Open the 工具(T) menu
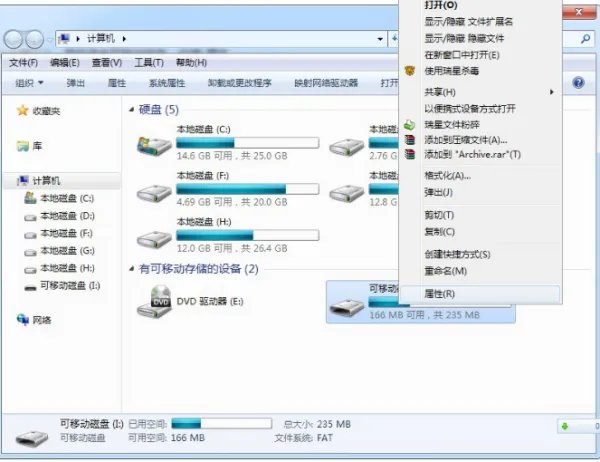Screen dimensions: 600x462 [x=149, y=63]
